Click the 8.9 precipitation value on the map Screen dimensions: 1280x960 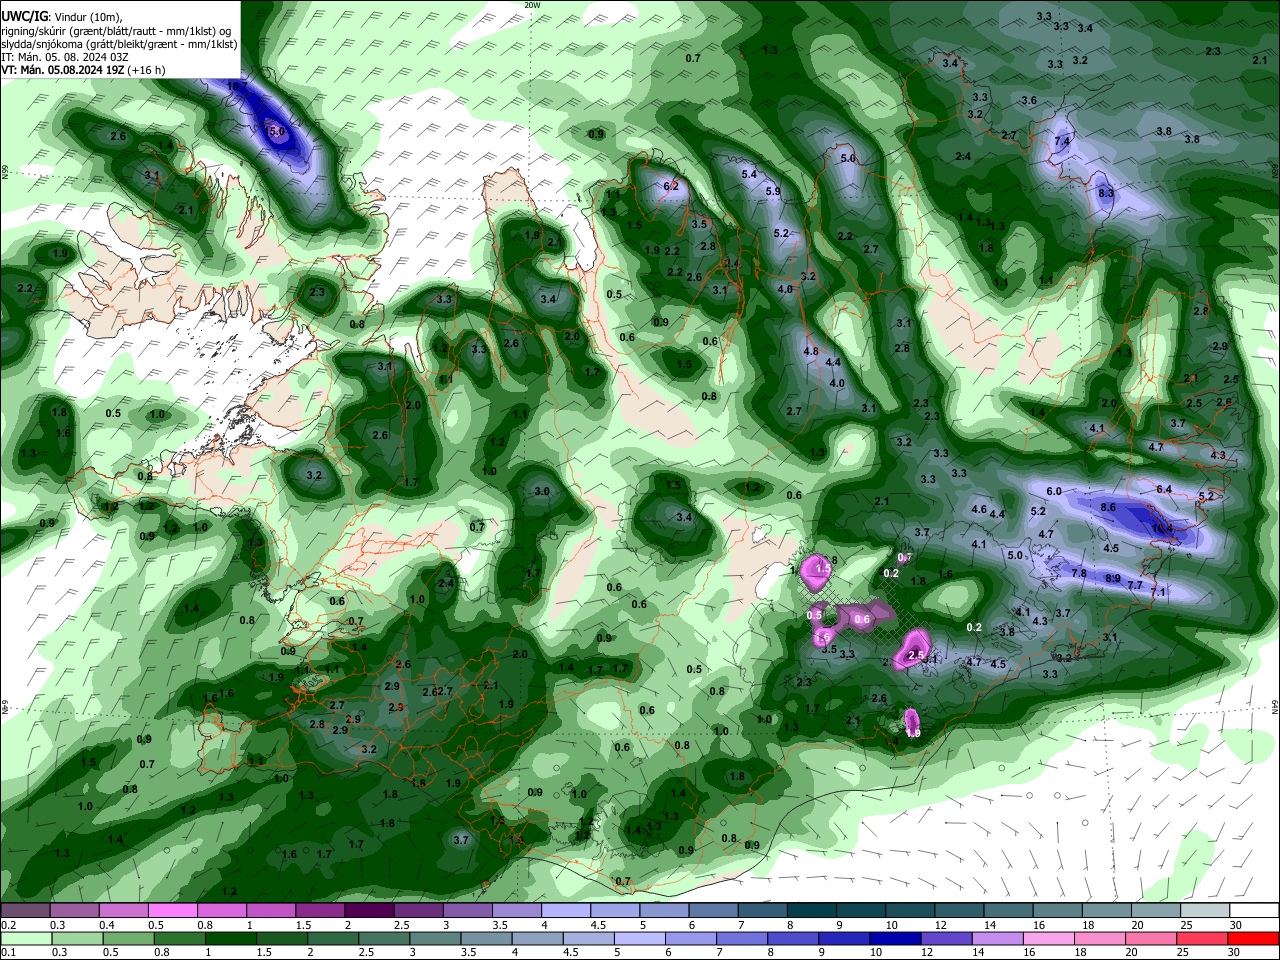(1113, 578)
